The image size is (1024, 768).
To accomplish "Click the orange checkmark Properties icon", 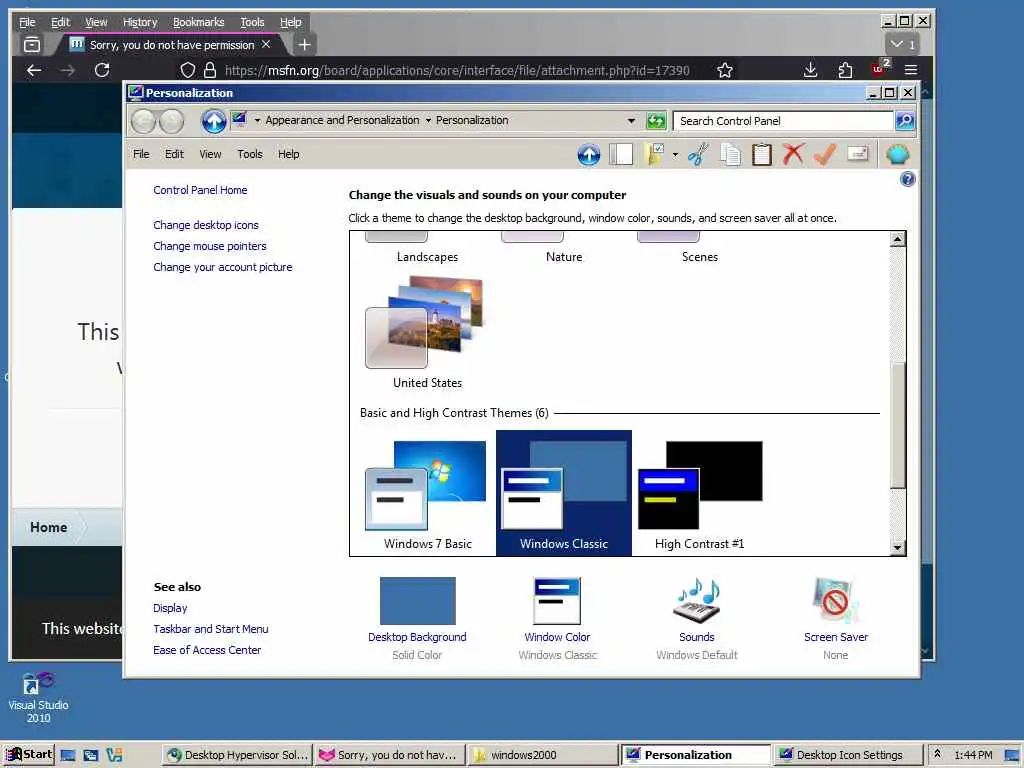I will coord(825,155).
